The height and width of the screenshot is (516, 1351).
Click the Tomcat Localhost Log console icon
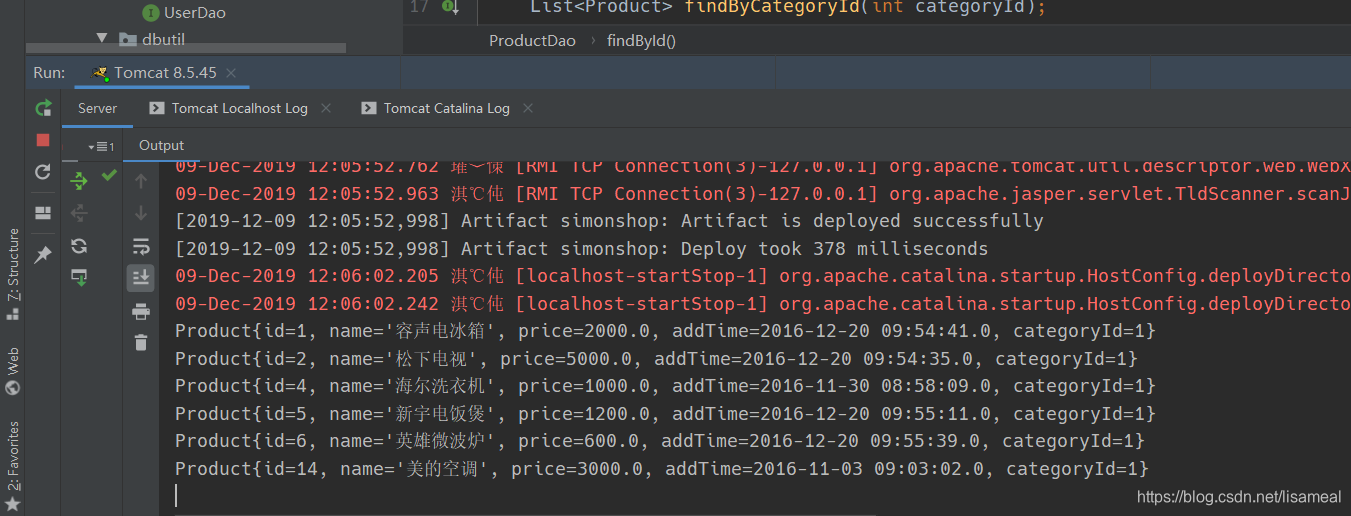[x=156, y=108]
